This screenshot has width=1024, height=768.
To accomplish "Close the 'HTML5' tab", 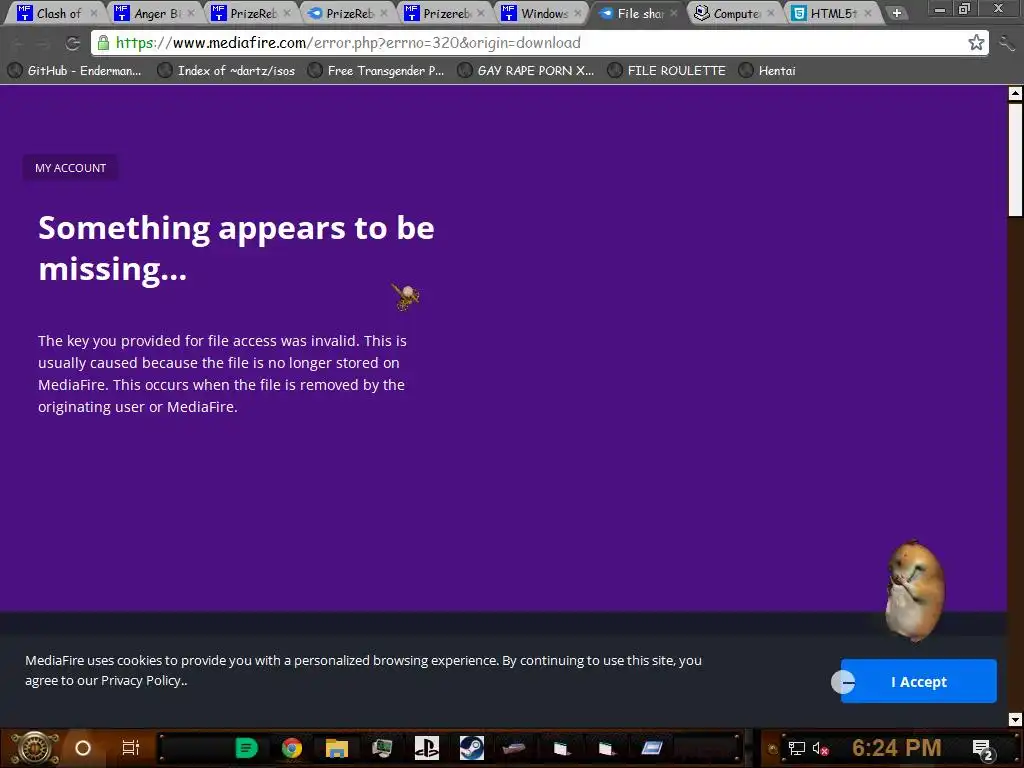I will pos(868,13).
